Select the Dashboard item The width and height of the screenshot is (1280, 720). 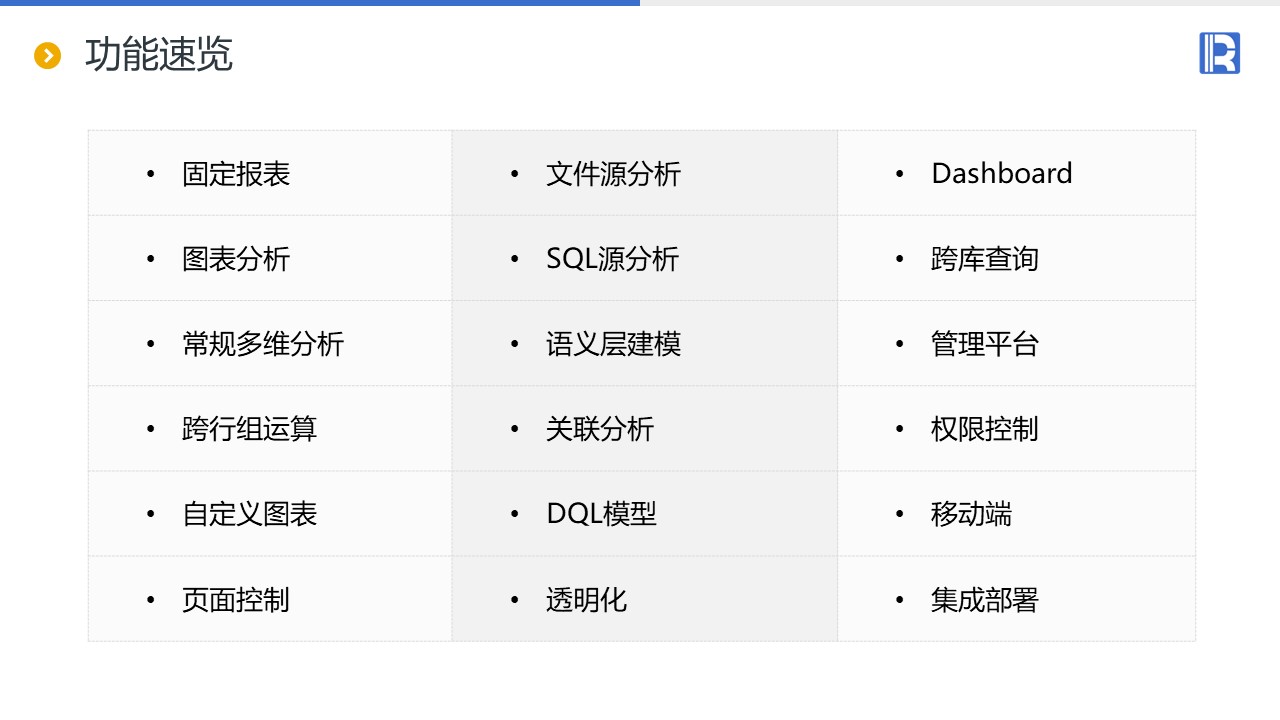1001,174
